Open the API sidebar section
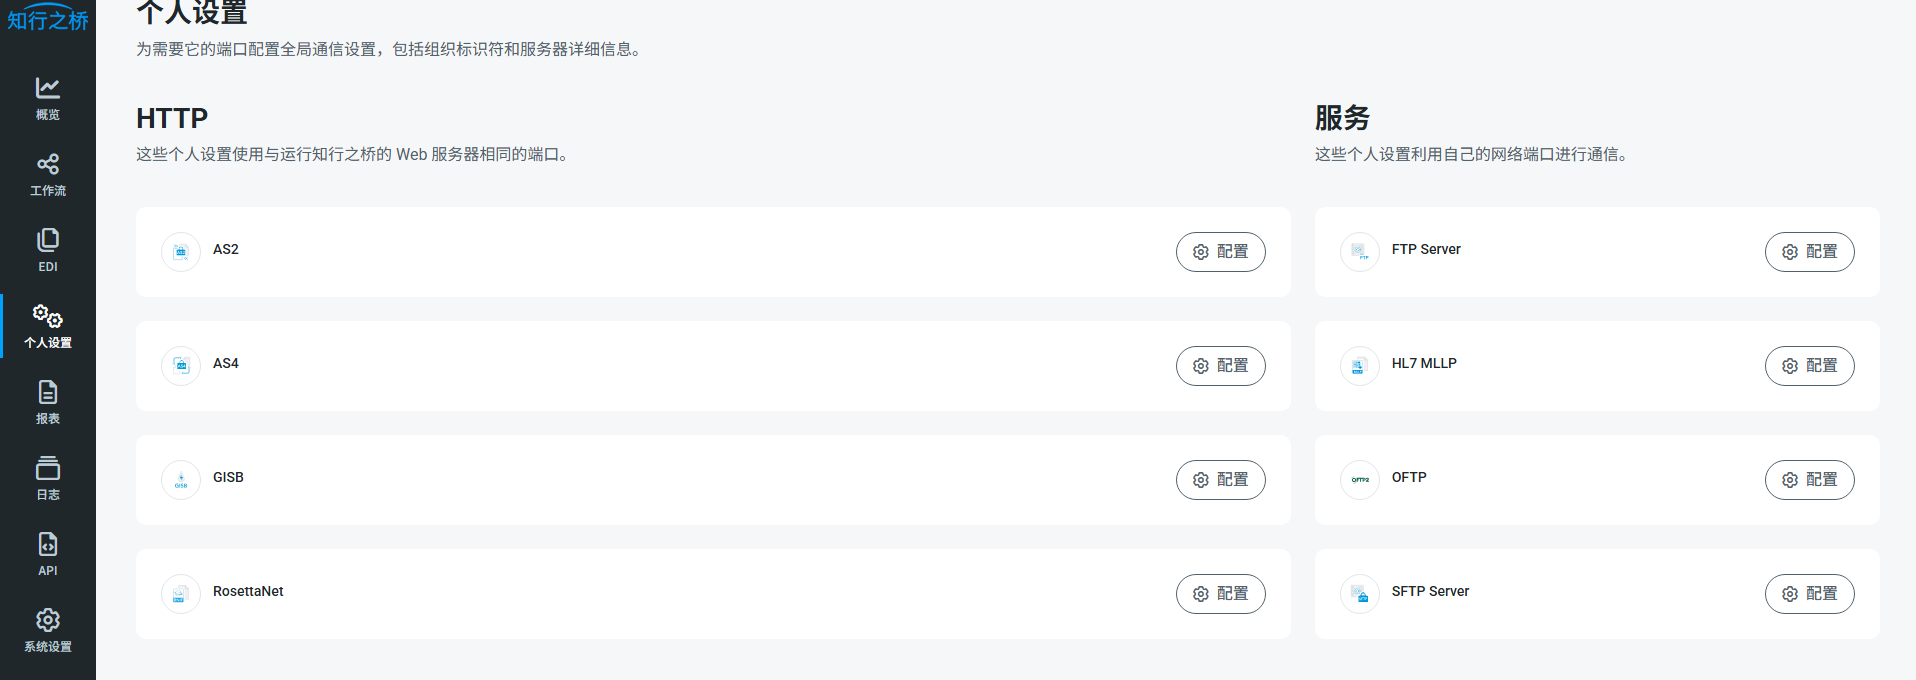 48,555
